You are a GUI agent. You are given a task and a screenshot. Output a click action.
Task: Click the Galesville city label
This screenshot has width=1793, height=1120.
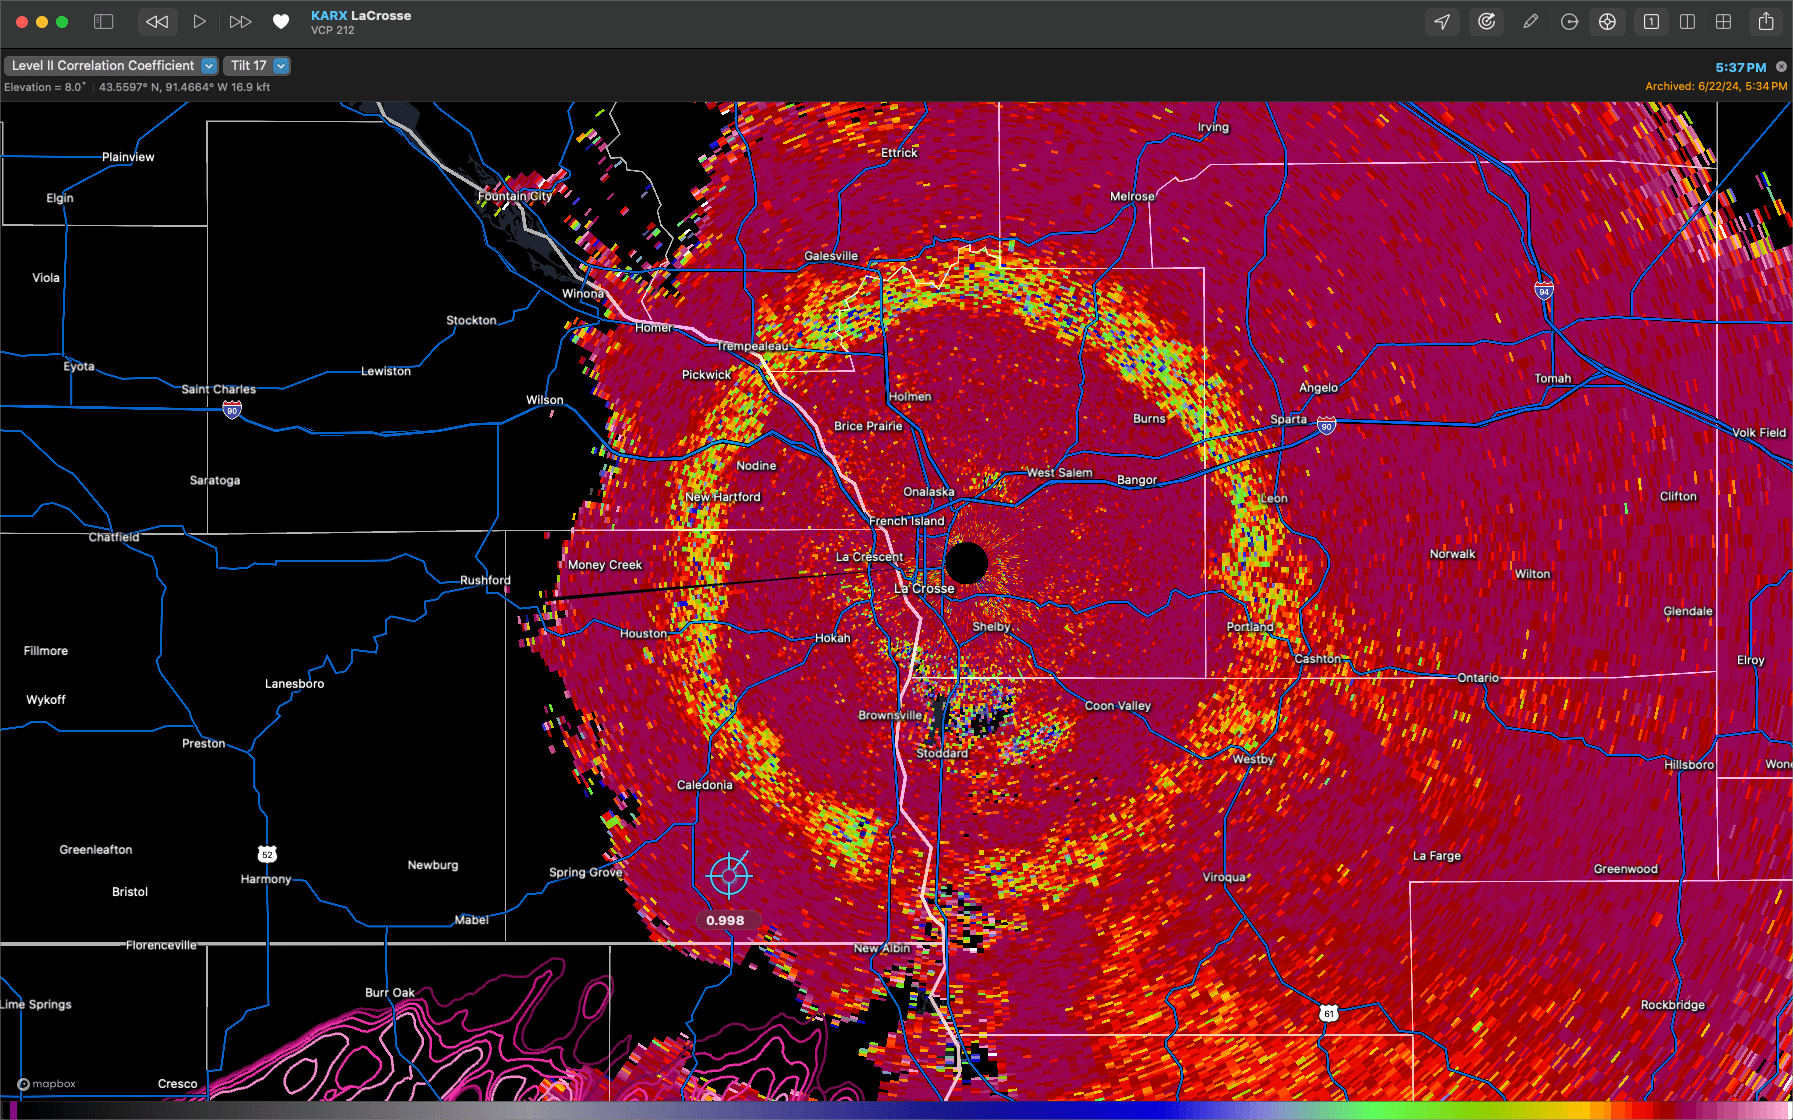(831, 256)
